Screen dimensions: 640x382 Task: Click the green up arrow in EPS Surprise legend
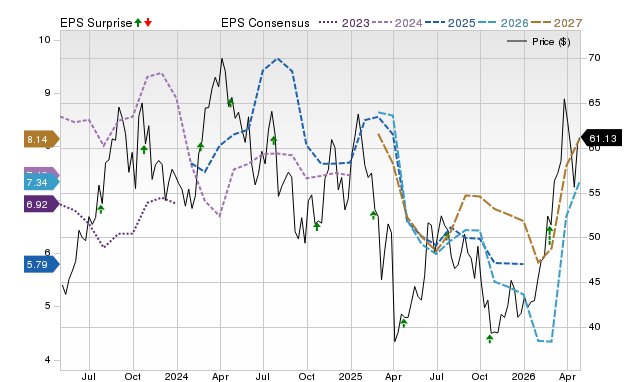(x=138, y=22)
